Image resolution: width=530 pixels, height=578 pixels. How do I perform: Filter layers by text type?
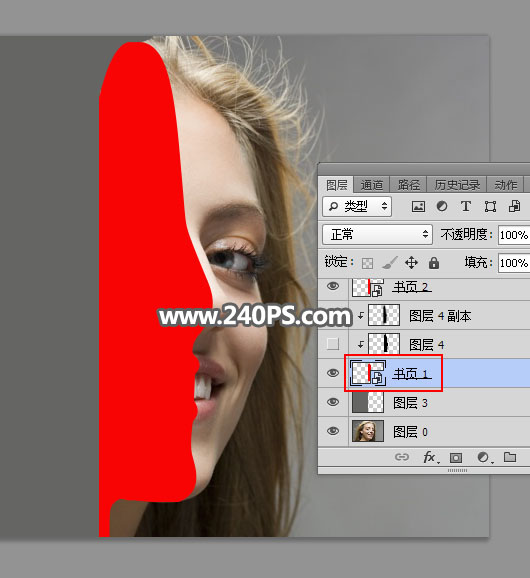pos(466,206)
